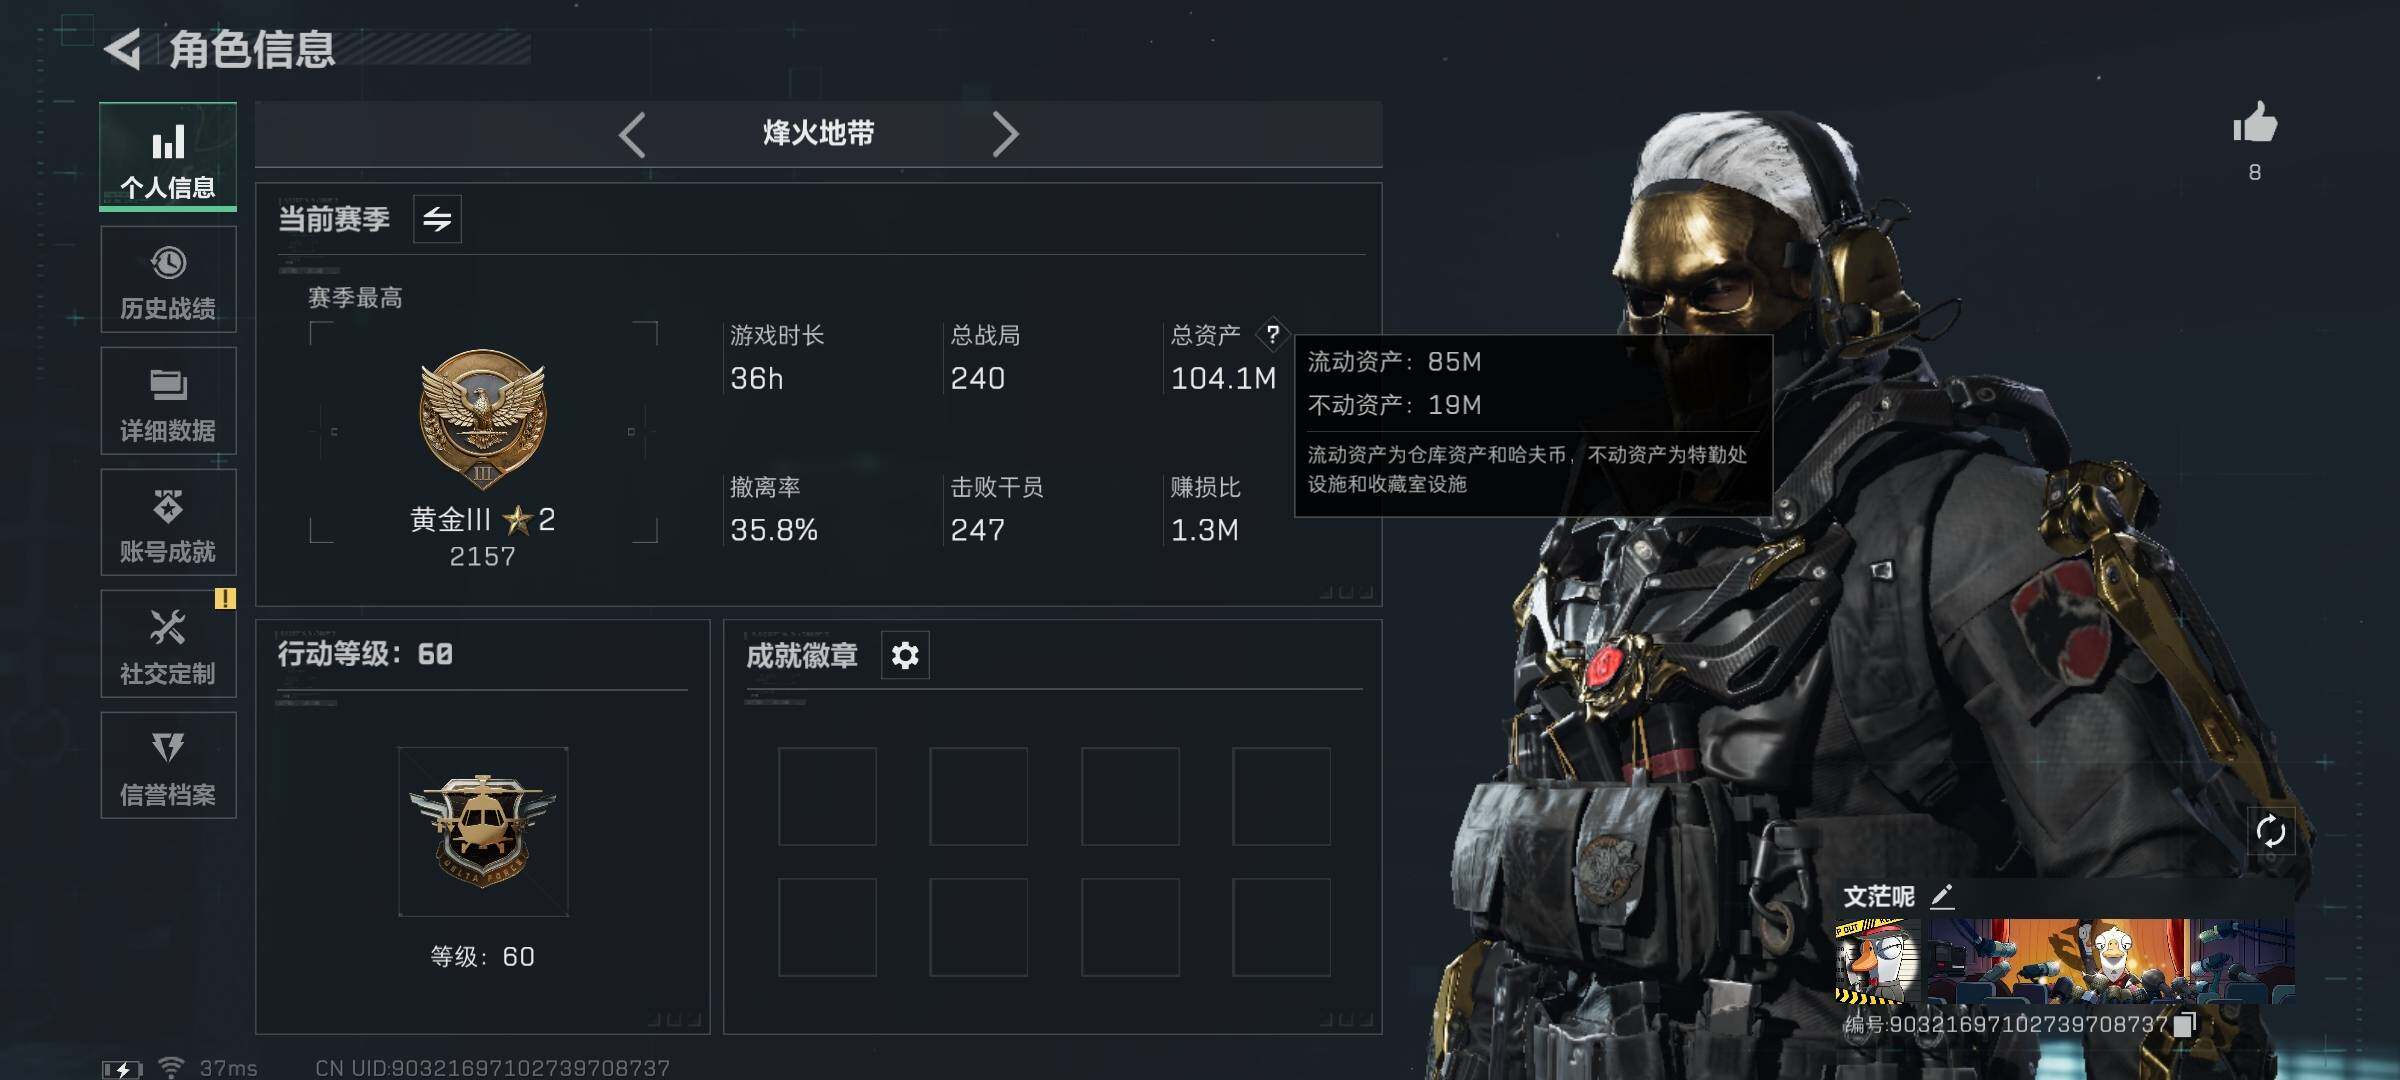Select the 个人信息 tab
2400x1080 pixels.
168,157
